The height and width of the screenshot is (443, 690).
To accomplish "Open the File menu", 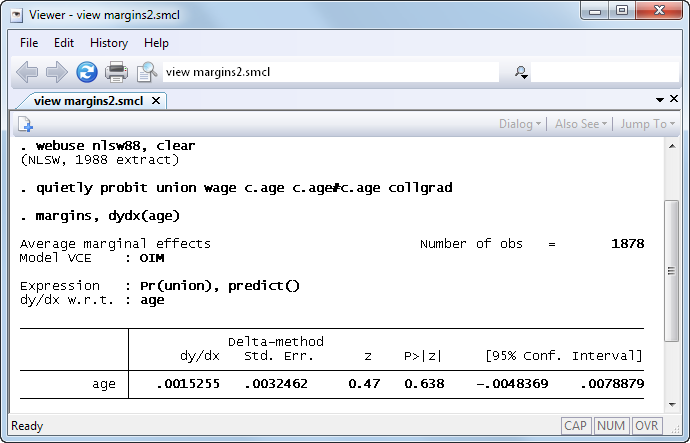I will 29,43.
